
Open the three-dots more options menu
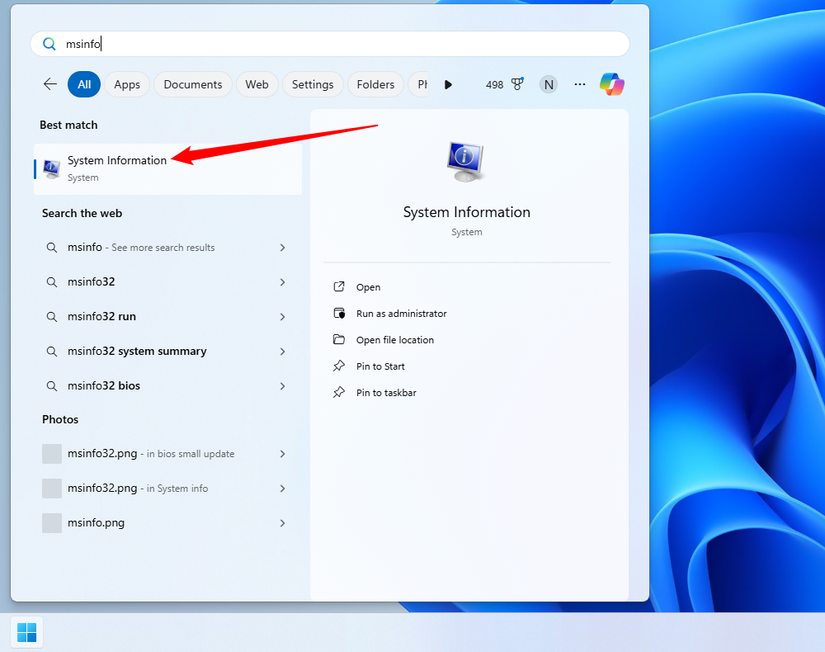click(580, 85)
